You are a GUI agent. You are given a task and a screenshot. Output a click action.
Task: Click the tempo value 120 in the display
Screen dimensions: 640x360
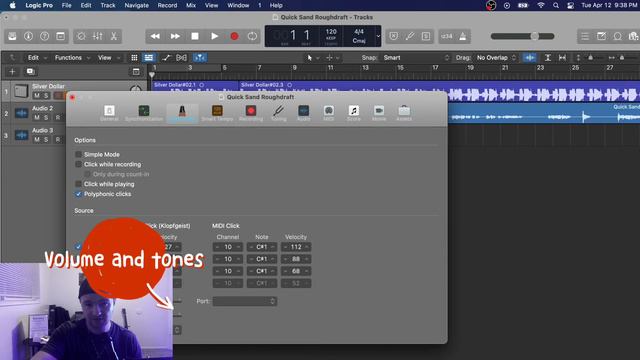click(331, 32)
